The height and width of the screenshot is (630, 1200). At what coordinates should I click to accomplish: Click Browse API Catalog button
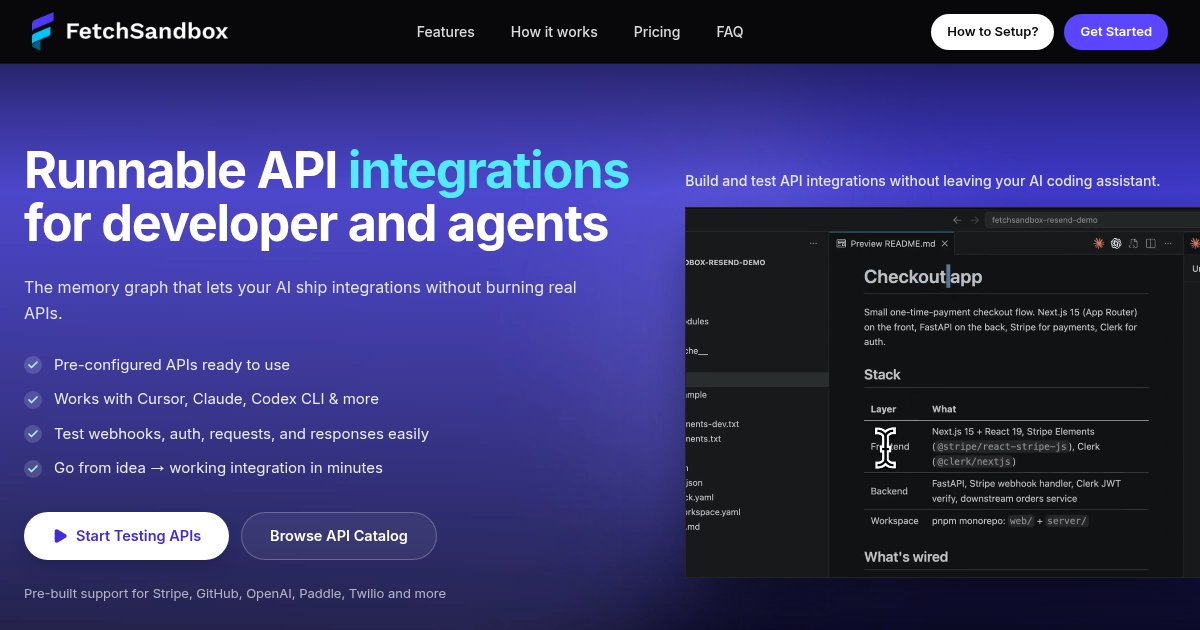339,536
